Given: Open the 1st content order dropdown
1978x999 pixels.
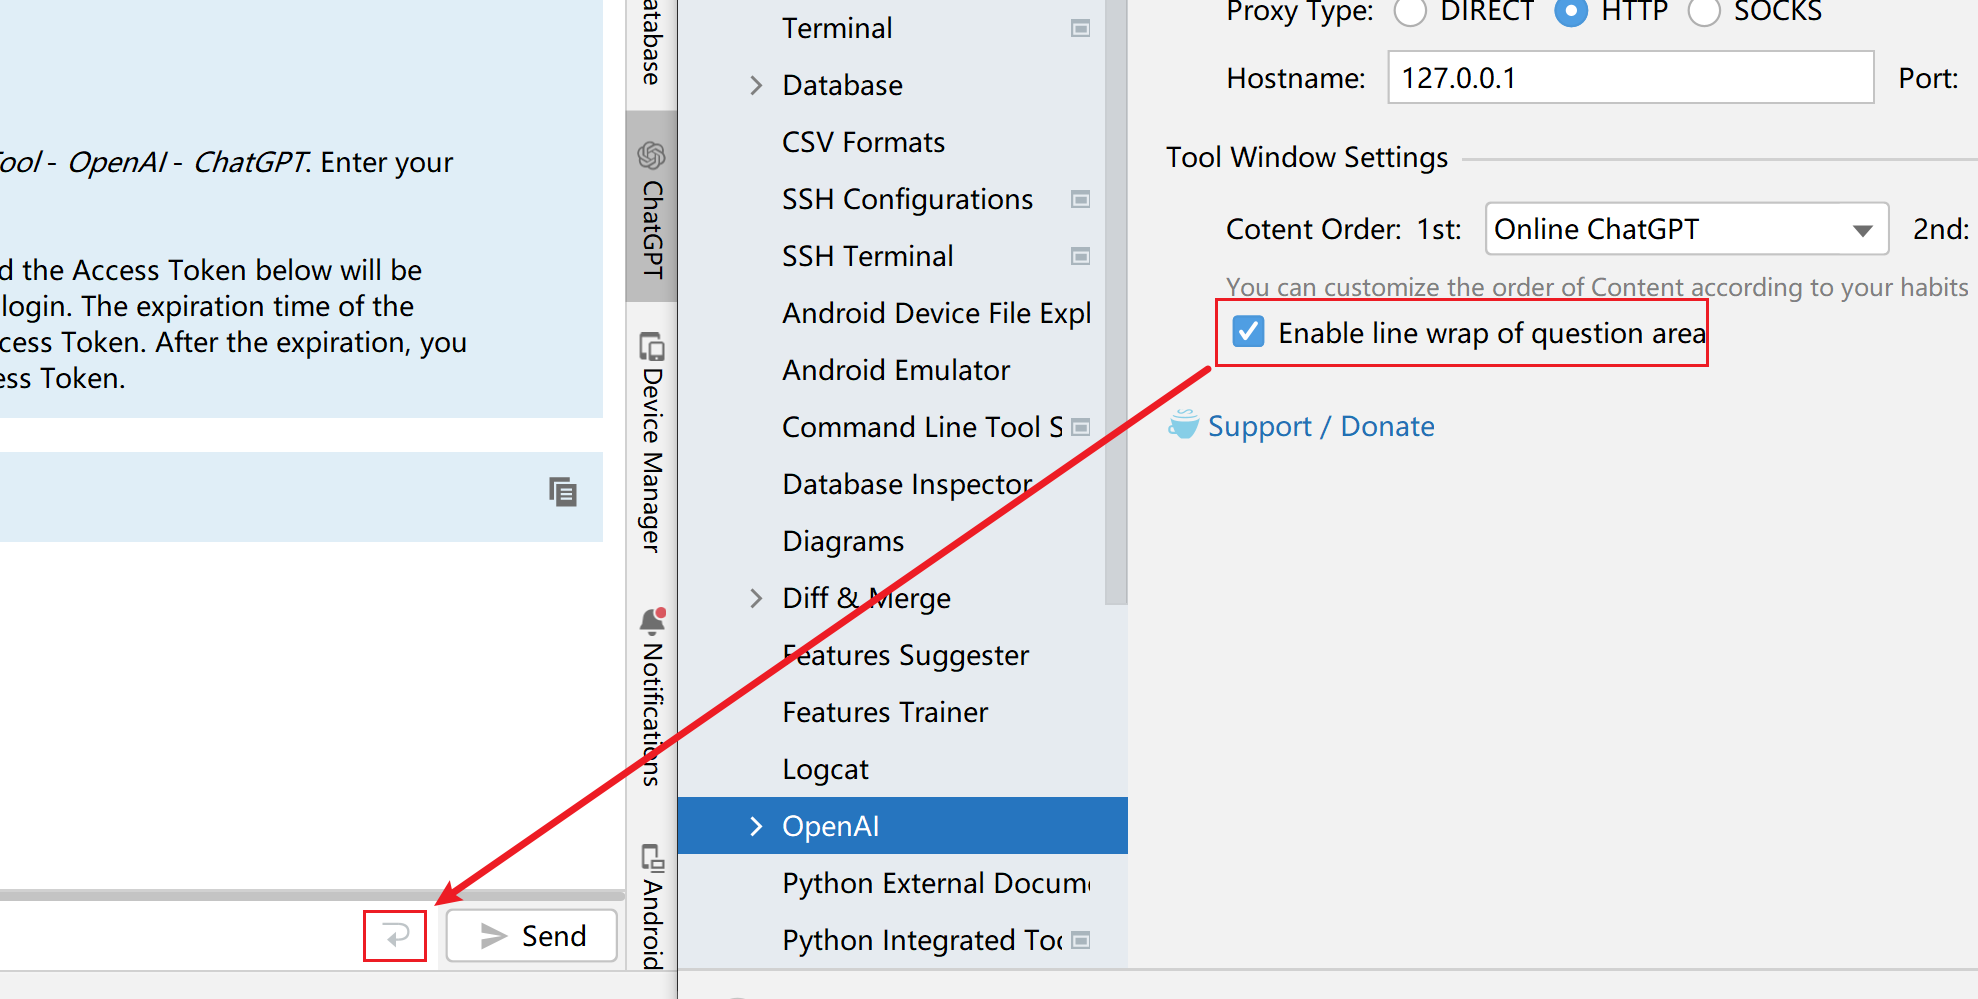Looking at the screenshot, I should pyautogui.click(x=1687, y=229).
